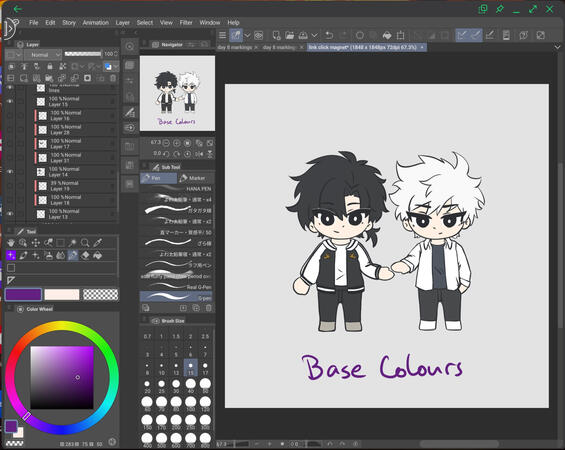Select the highlighted Pen tool in Tool palette
This screenshot has height=450, width=565.
tap(72, 255)
